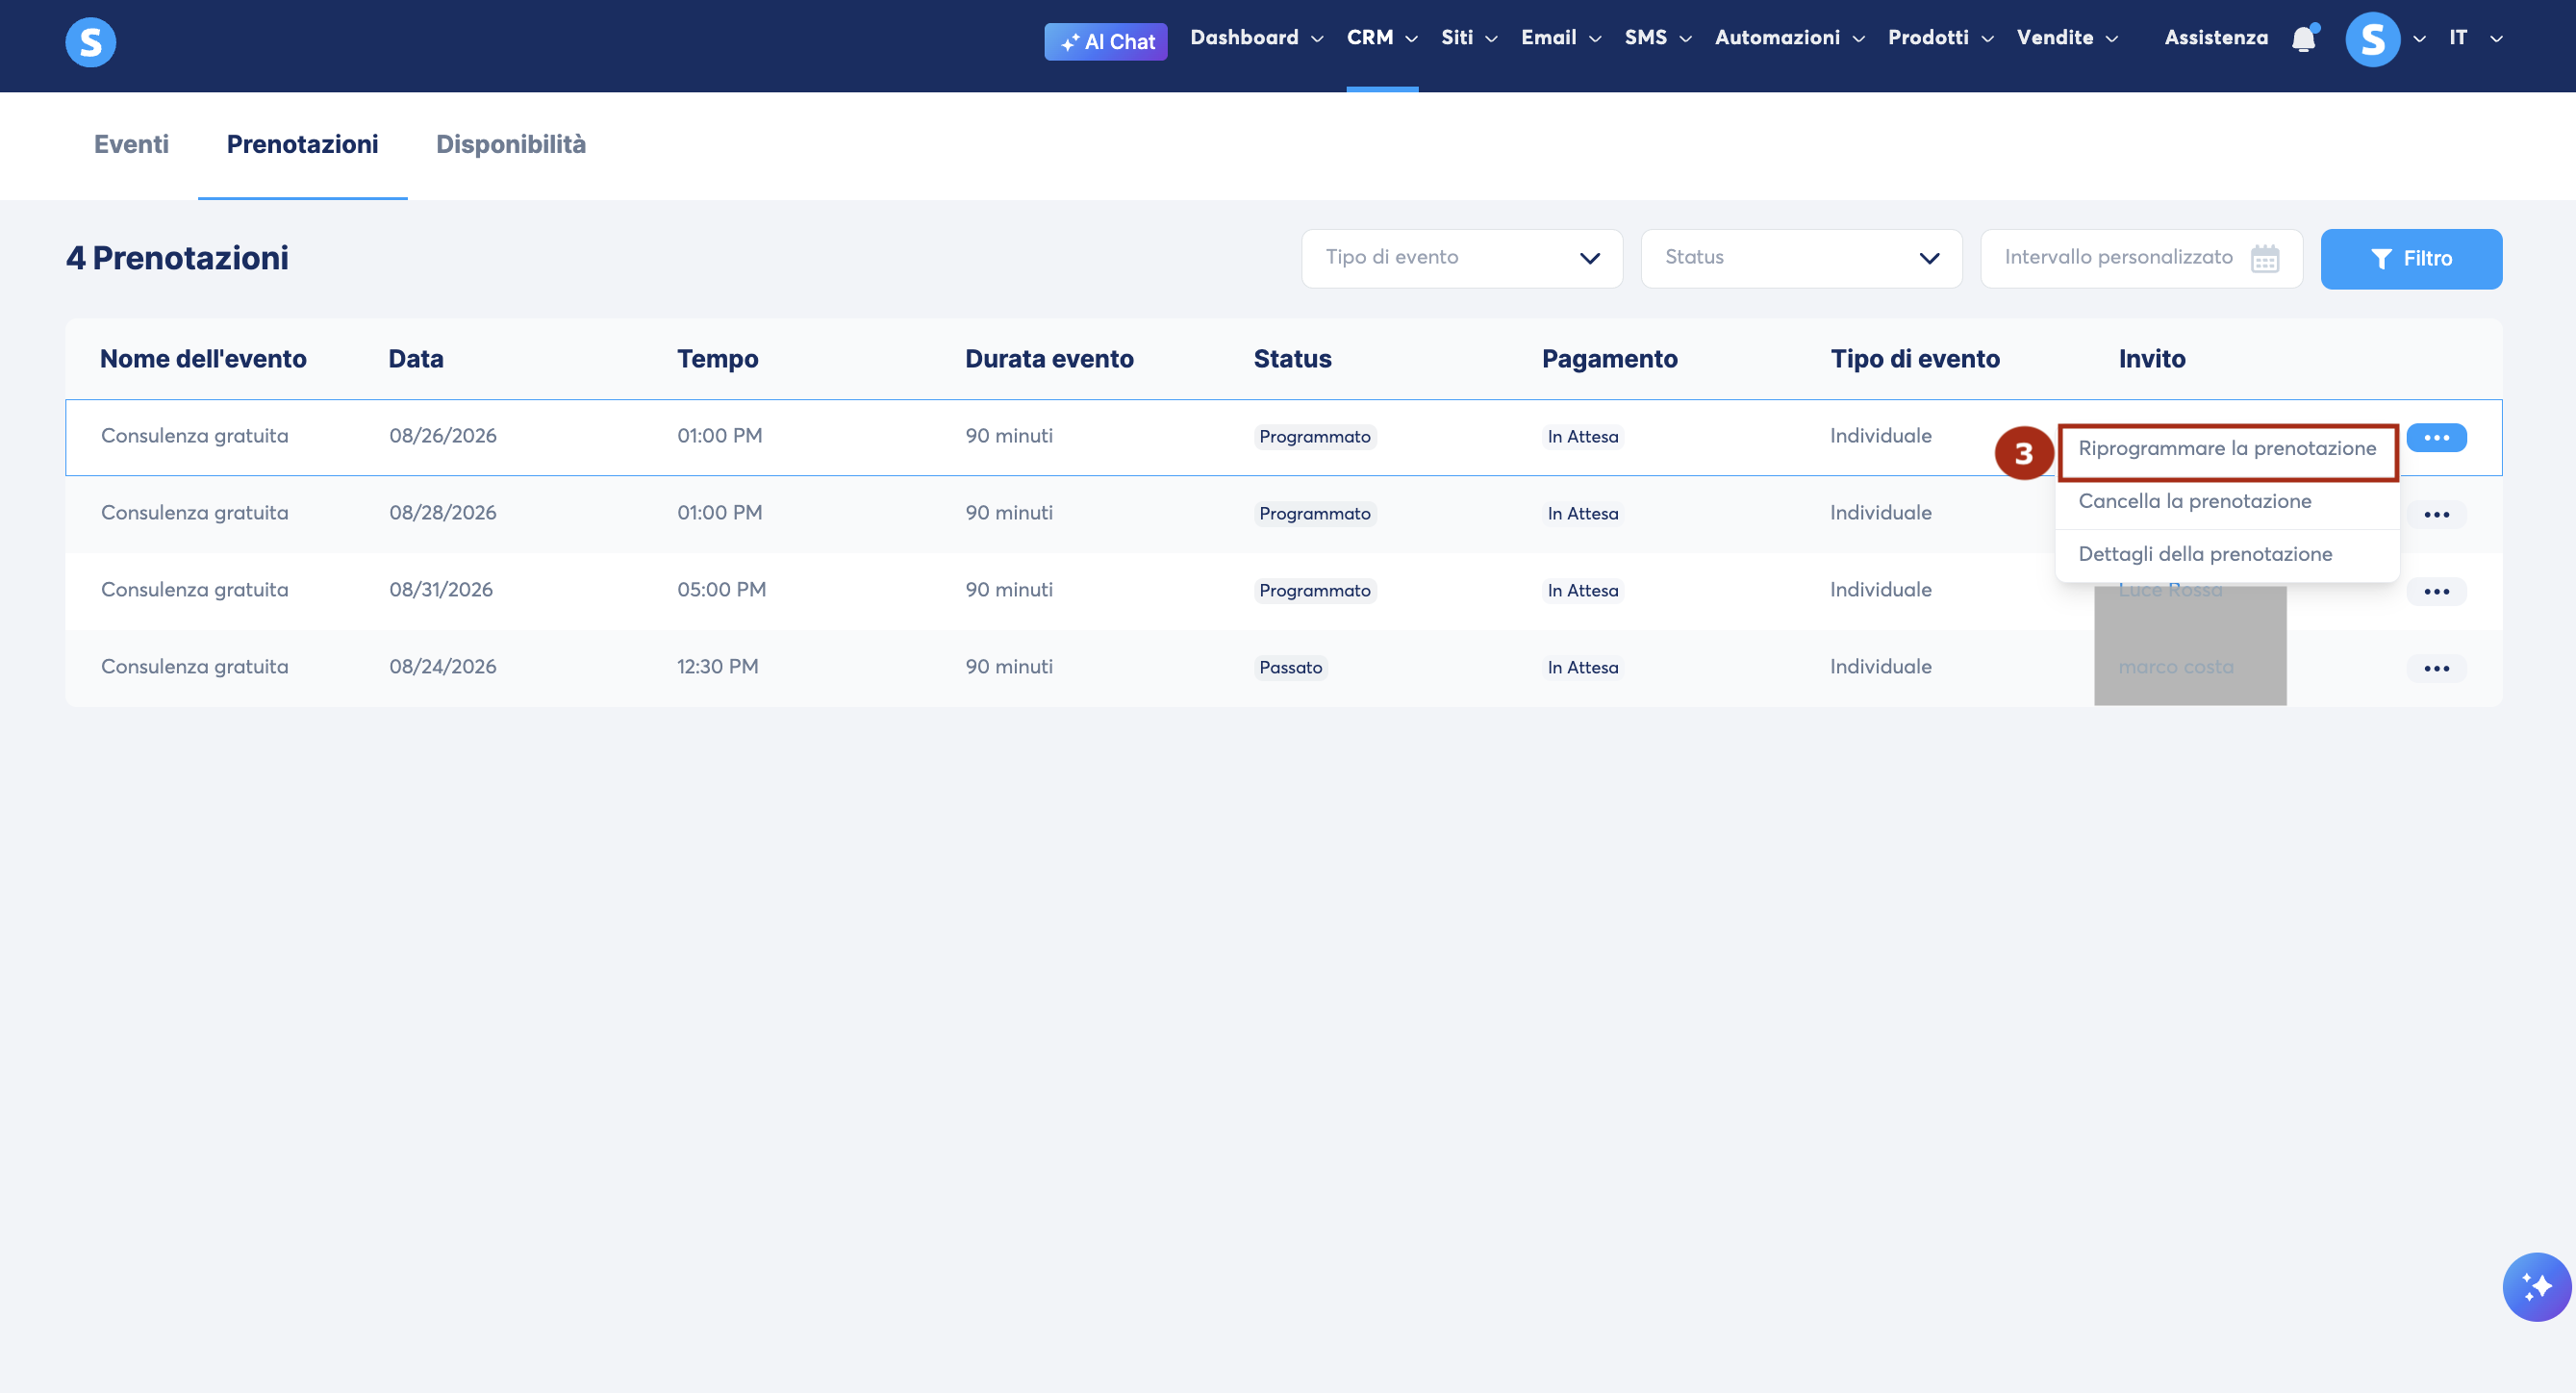
Task: Click the date 08/24/2026 cell
Action: tap(443, 667)
